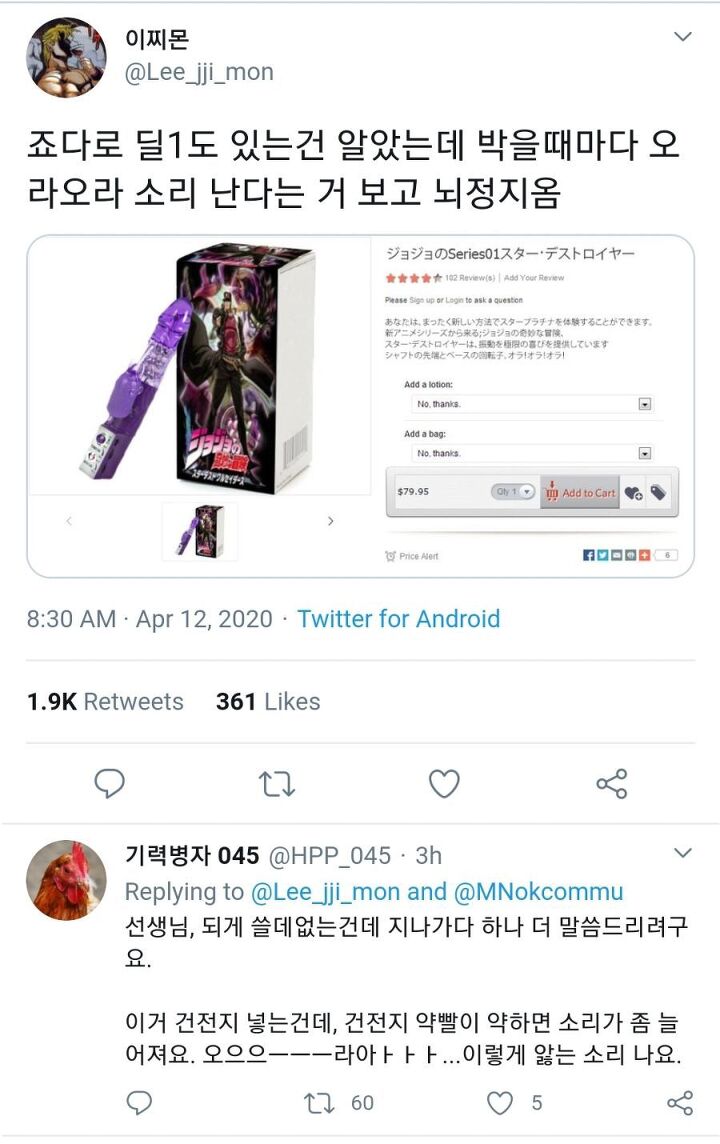Reply to HPP_045's comment
This screenshot has width=720, height=1144.
click(139, 1102)
